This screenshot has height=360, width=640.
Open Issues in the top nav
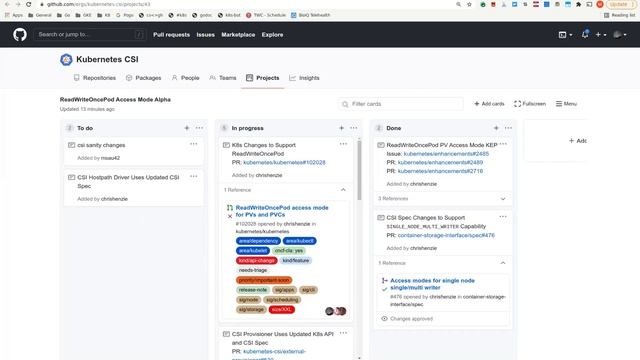[205, 35]
